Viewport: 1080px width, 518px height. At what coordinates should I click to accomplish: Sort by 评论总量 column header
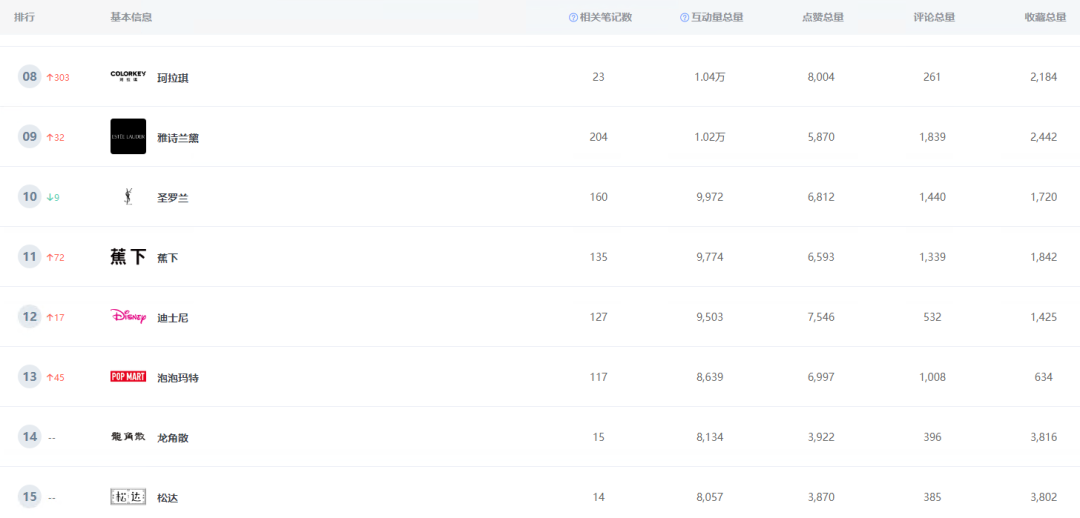[933, 17]
